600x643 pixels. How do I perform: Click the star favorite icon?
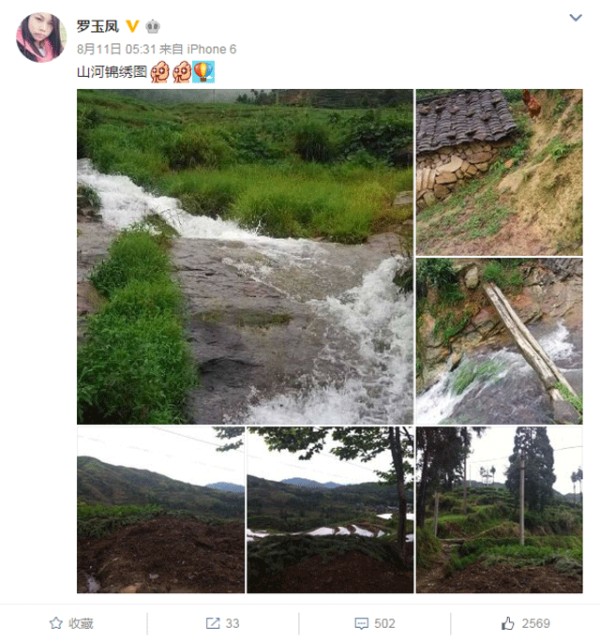click(56, 623)
